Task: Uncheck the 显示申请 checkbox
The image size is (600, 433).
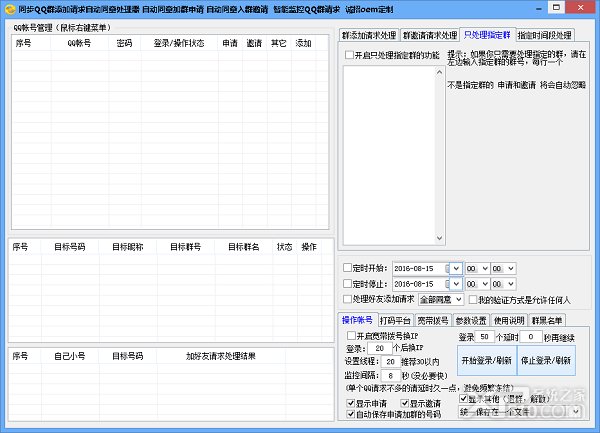Action: (x=351, y=403)
